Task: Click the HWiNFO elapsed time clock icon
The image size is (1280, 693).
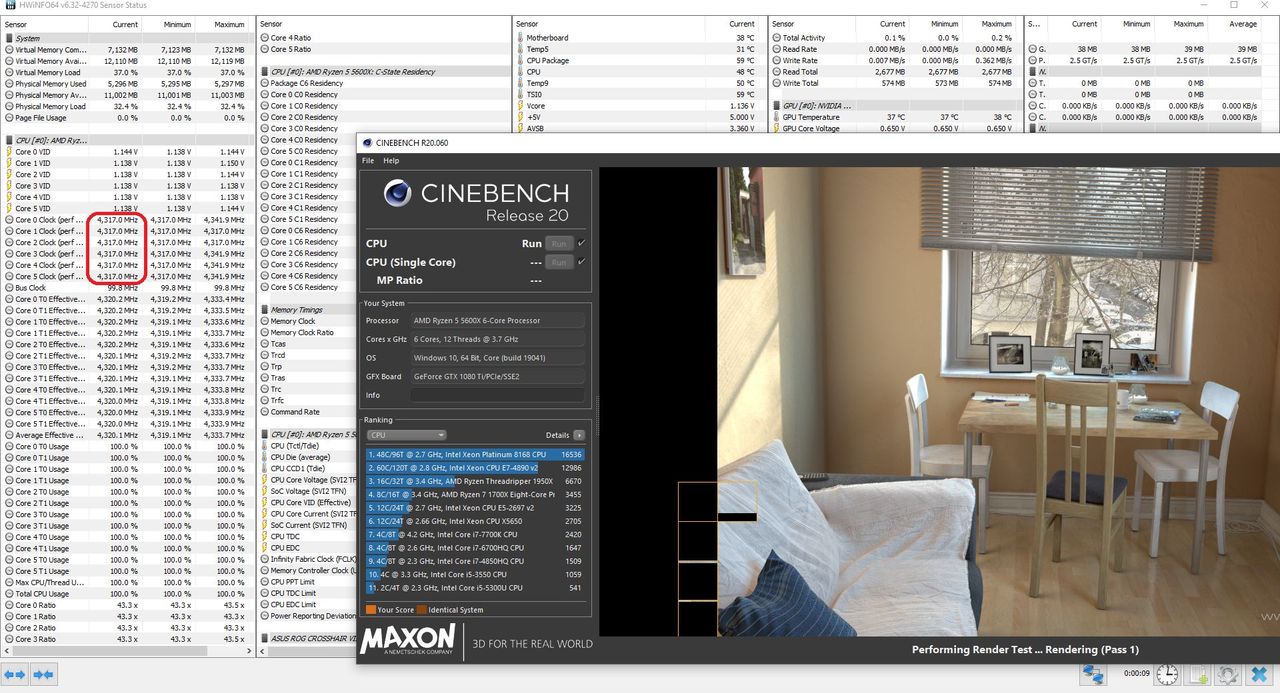Action: pyautogui.click(x=1166, y=676)
